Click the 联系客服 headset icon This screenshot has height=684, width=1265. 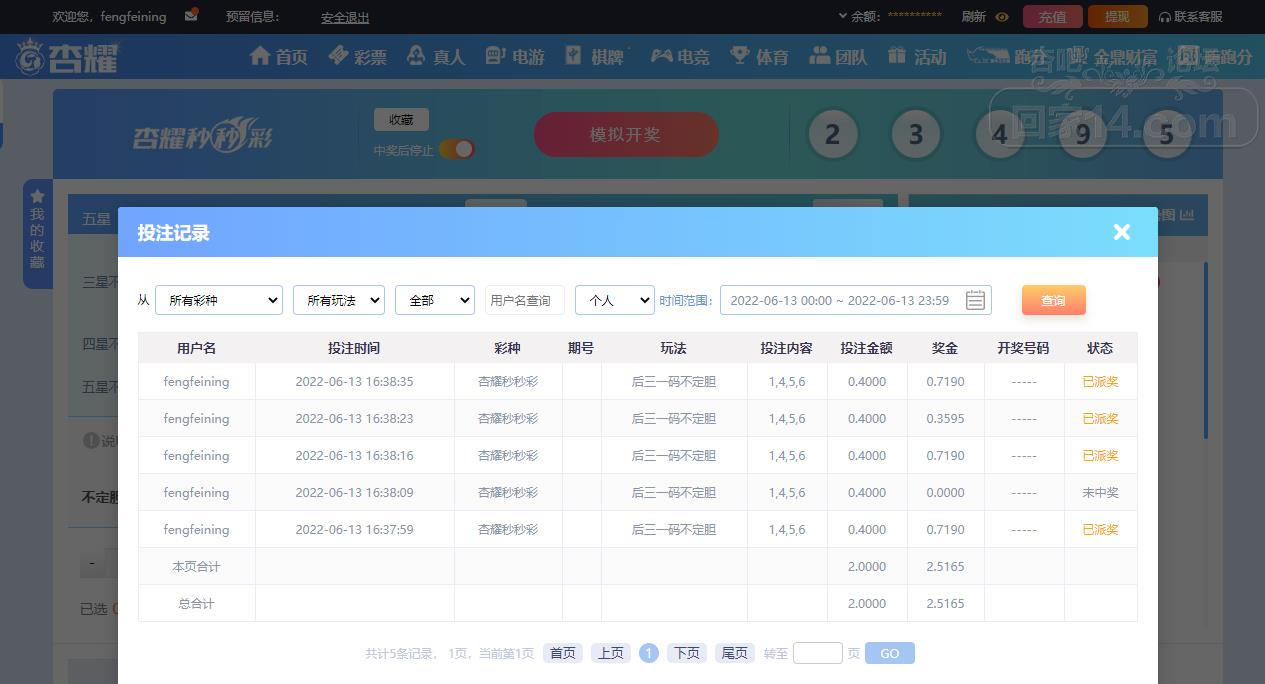click(x=1164, y=17)
